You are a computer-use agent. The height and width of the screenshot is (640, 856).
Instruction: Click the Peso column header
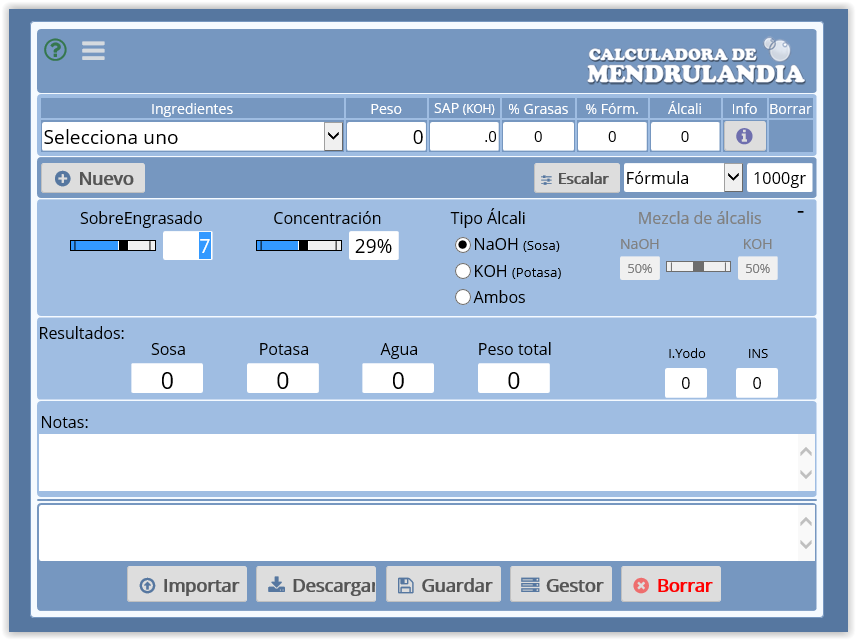click(386, 109)
